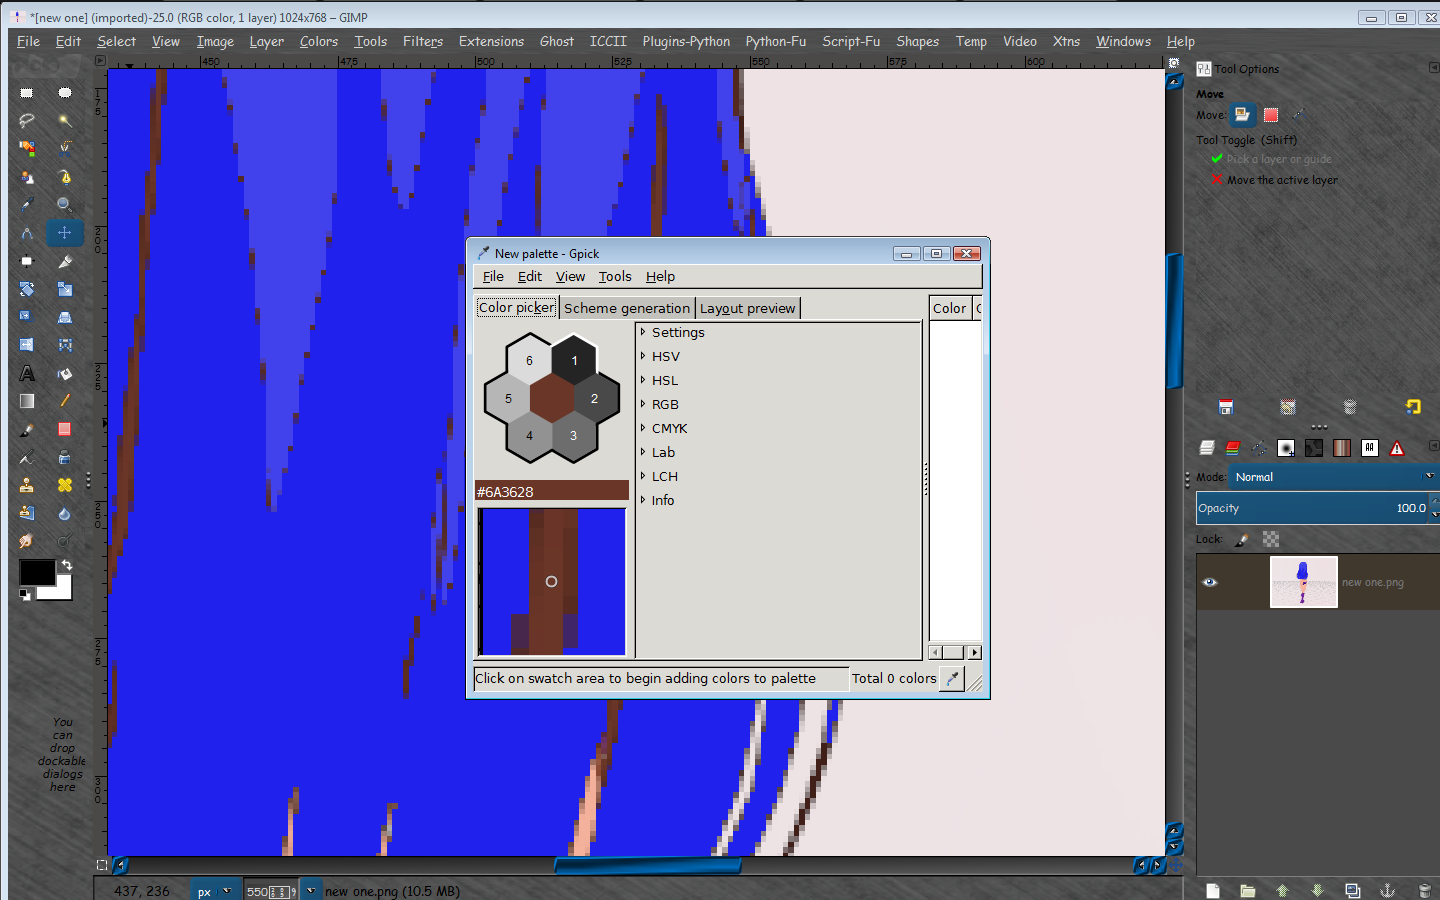1440x900 pixels.
Task: Switch to Scheme generation tab
Action: tap(627, 308)
